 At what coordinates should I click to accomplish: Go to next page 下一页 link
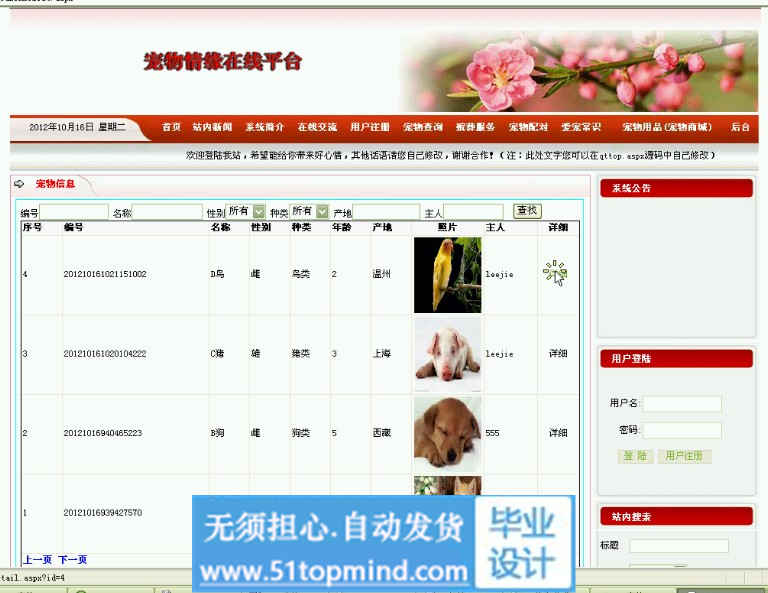(x=72, y=559)
